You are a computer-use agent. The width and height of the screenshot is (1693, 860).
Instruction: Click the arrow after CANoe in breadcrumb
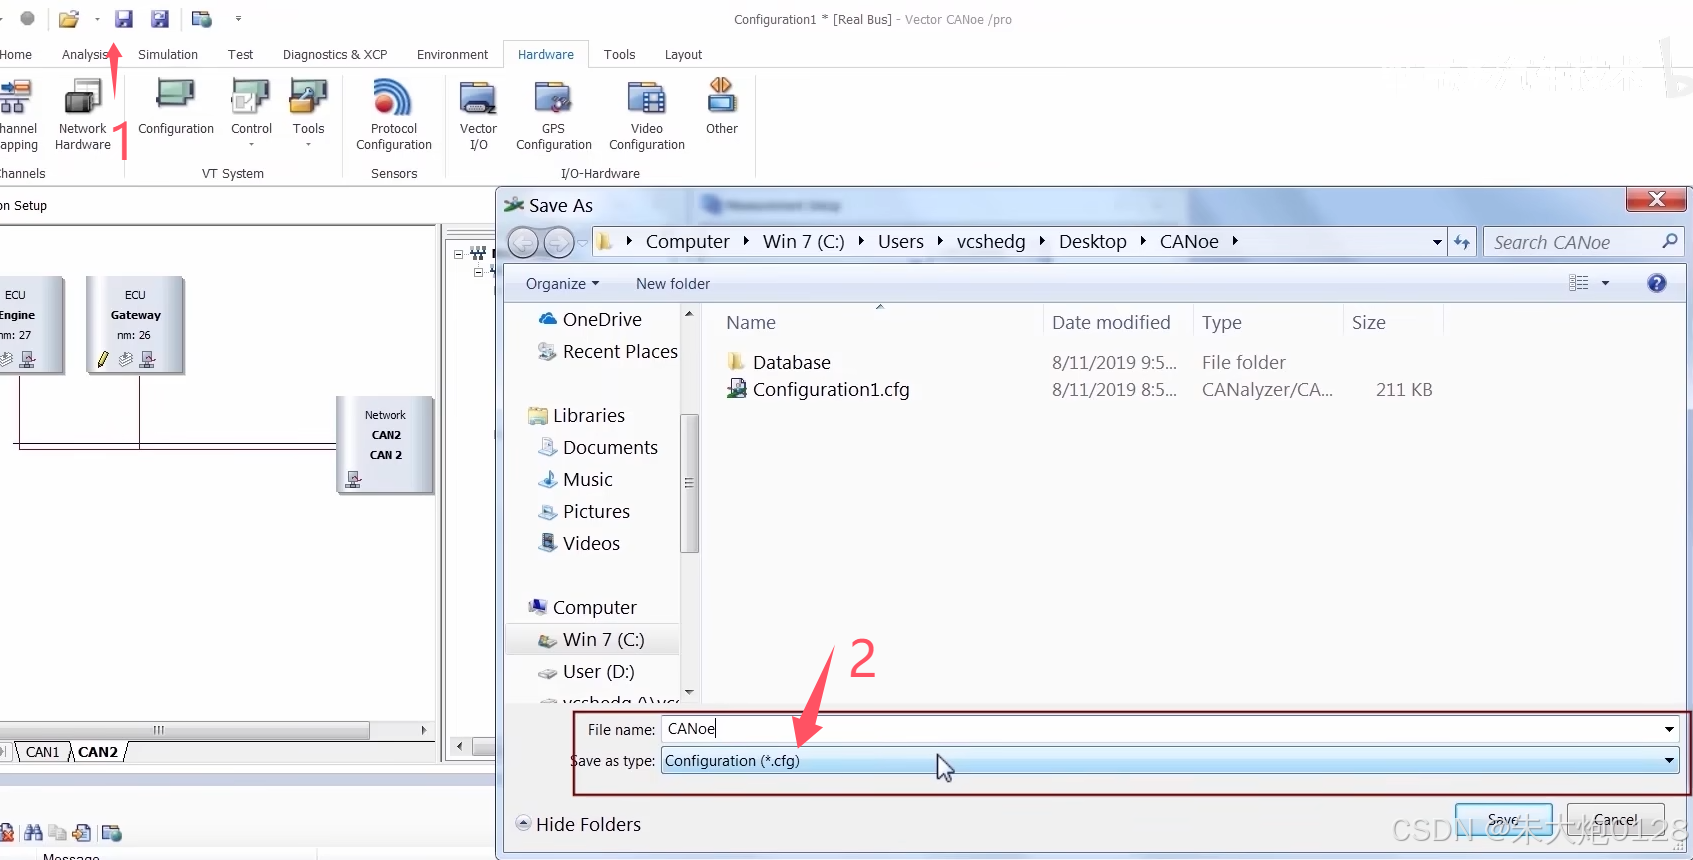pos(1235,241)
